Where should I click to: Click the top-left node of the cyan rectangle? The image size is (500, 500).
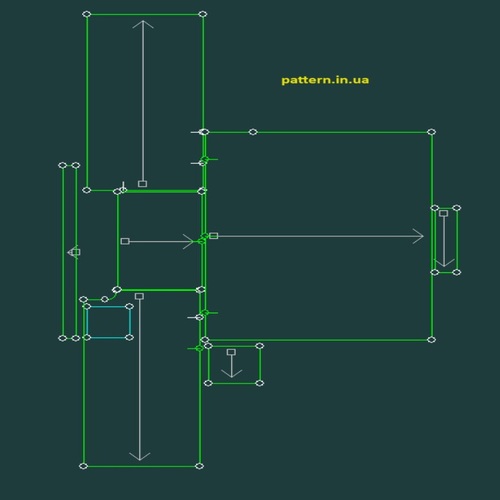(x=87, y=306)
